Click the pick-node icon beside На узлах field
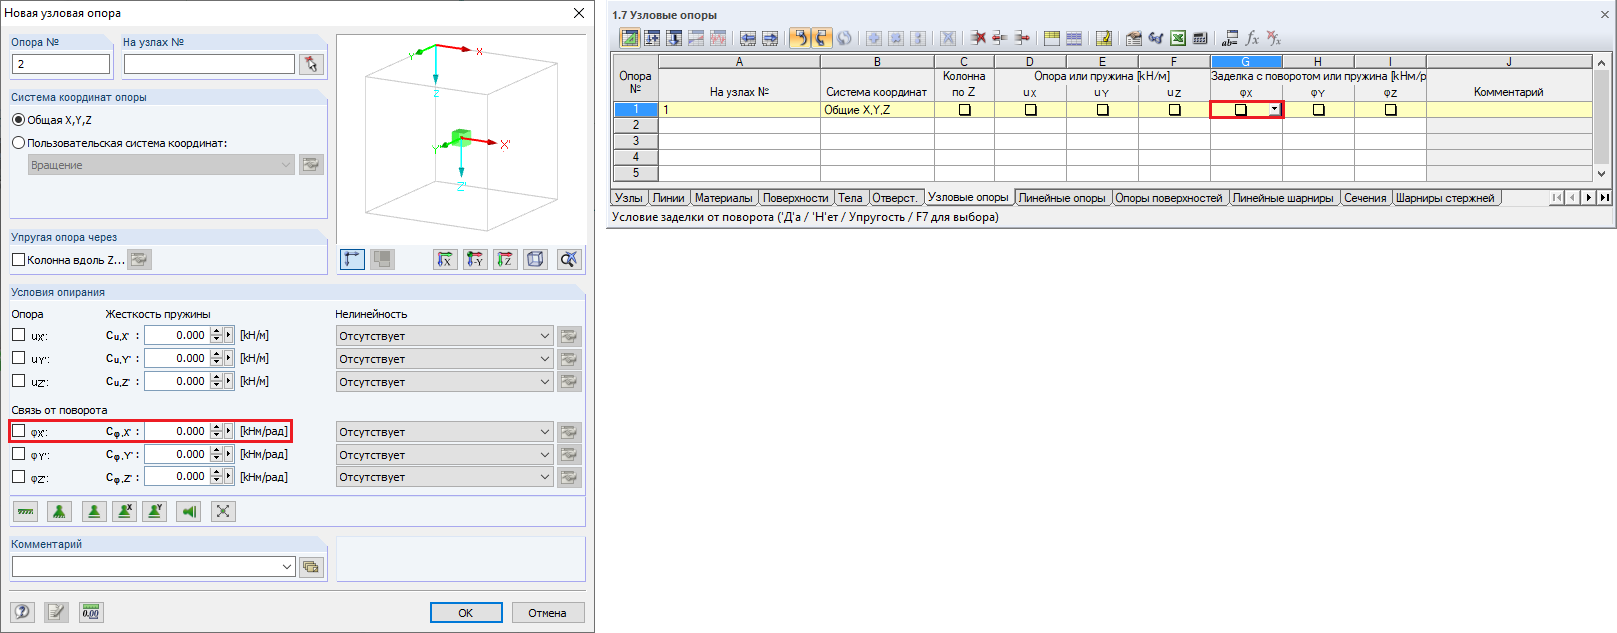 pos(312,64)
